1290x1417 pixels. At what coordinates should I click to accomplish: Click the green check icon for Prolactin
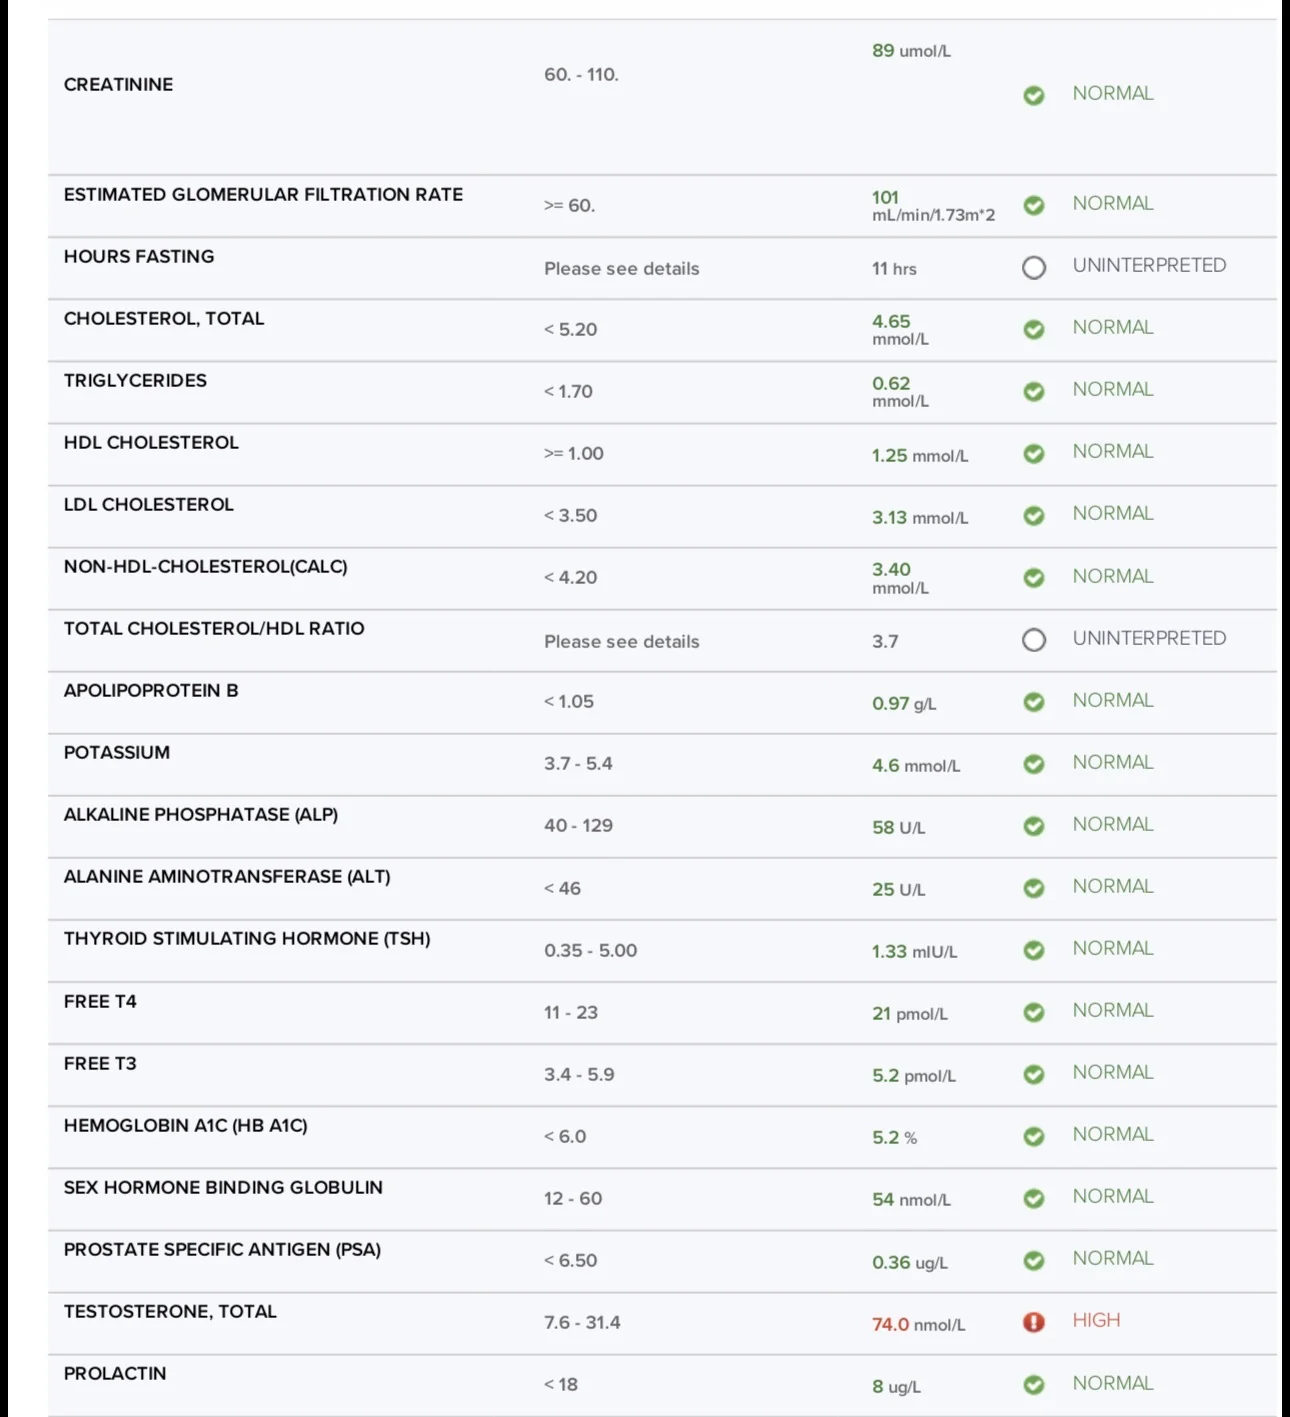1034,1385
